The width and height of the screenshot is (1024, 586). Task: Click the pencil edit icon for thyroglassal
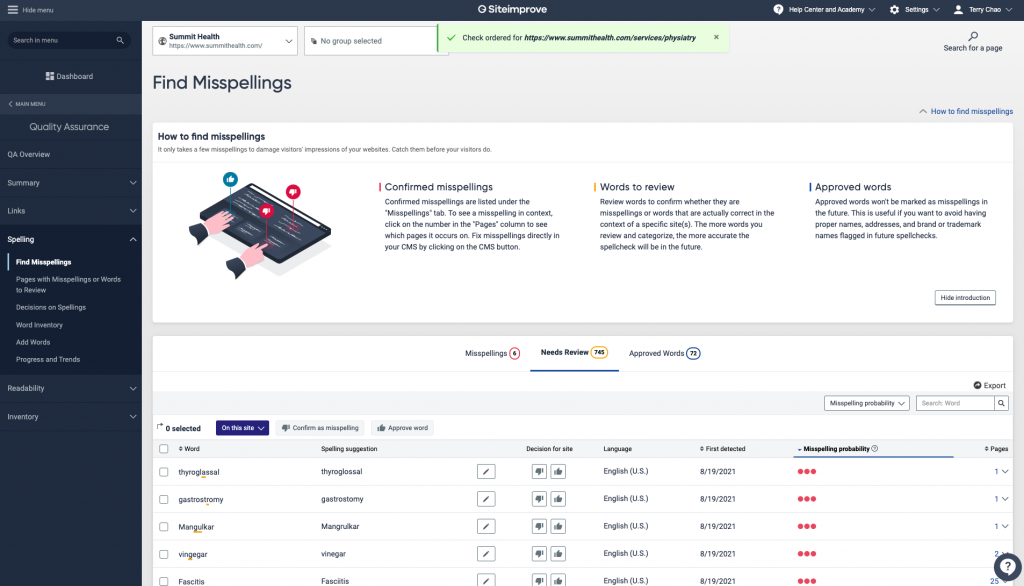click(x=486, y=471)
